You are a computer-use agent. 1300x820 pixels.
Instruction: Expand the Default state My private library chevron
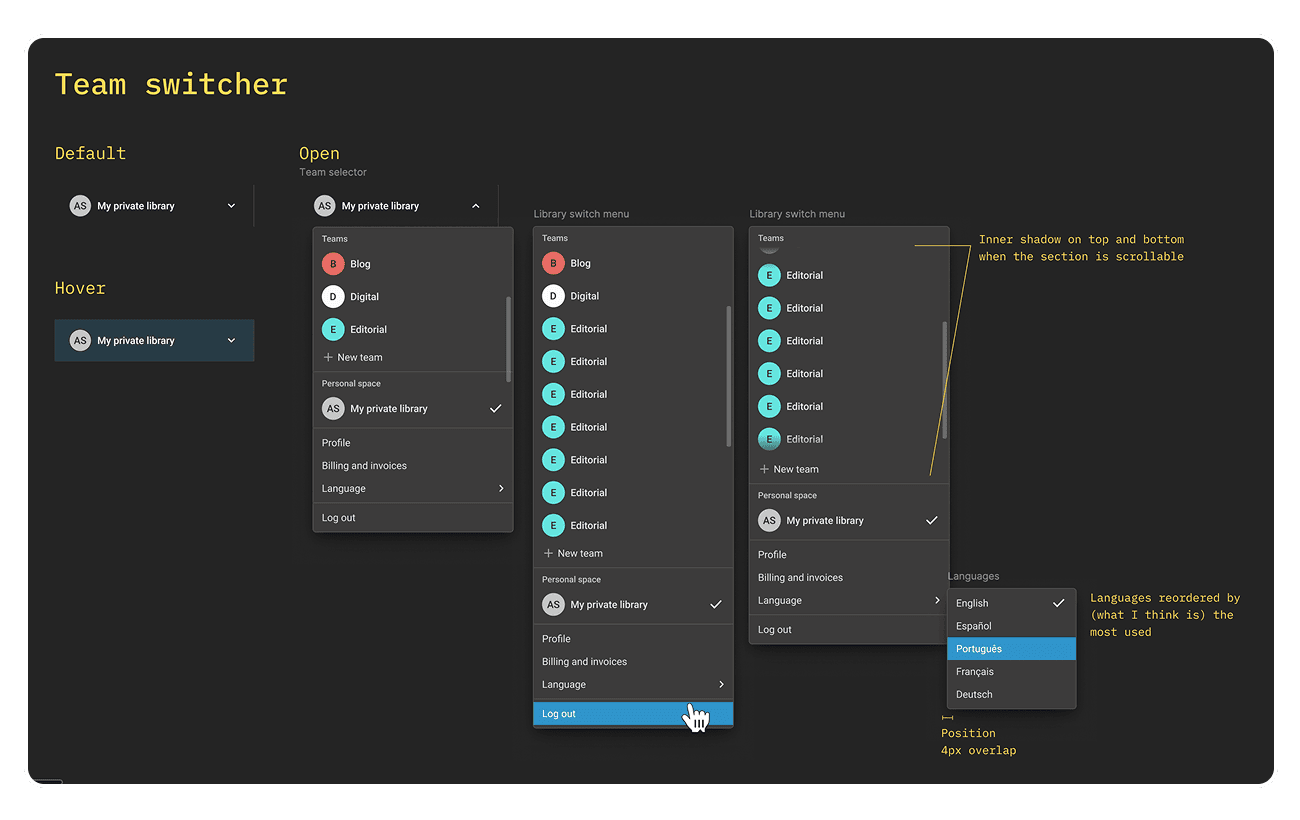click(x=232, y=206)
